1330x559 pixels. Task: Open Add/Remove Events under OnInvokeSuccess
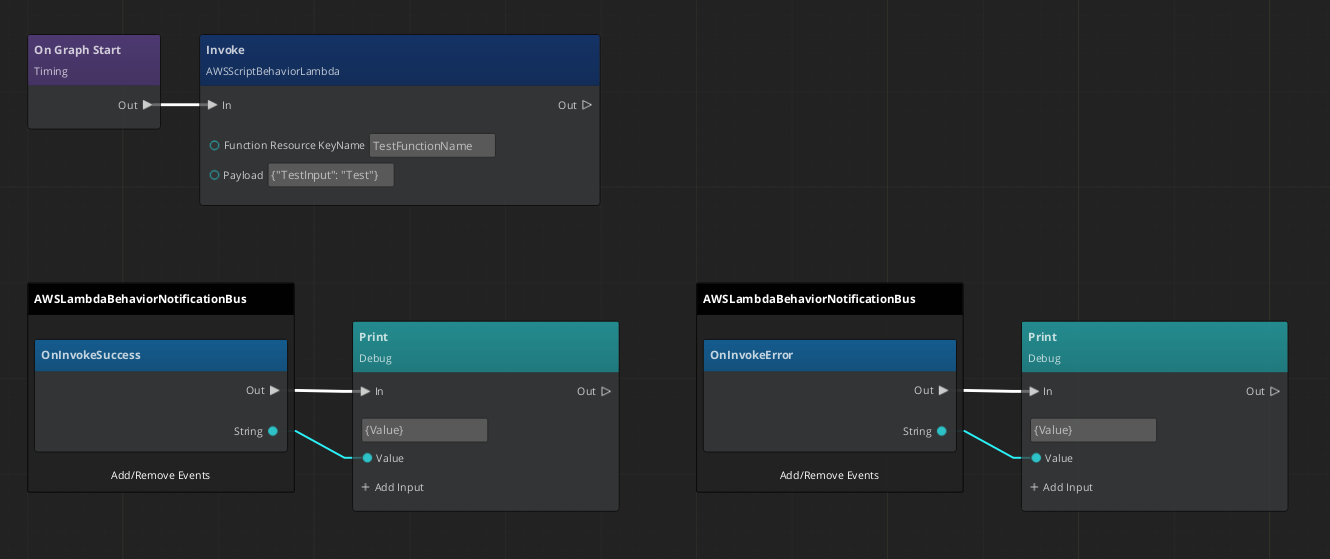(160, 475)
